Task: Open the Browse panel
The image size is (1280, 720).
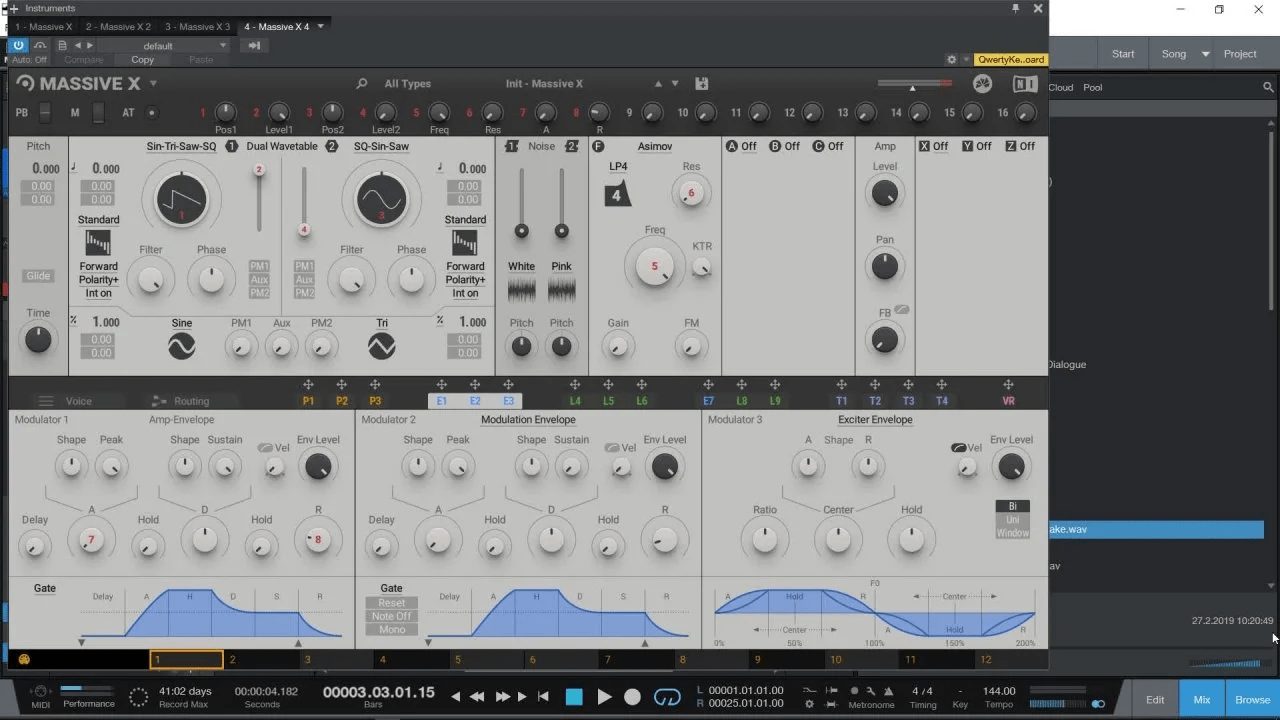Action: 1252,700
